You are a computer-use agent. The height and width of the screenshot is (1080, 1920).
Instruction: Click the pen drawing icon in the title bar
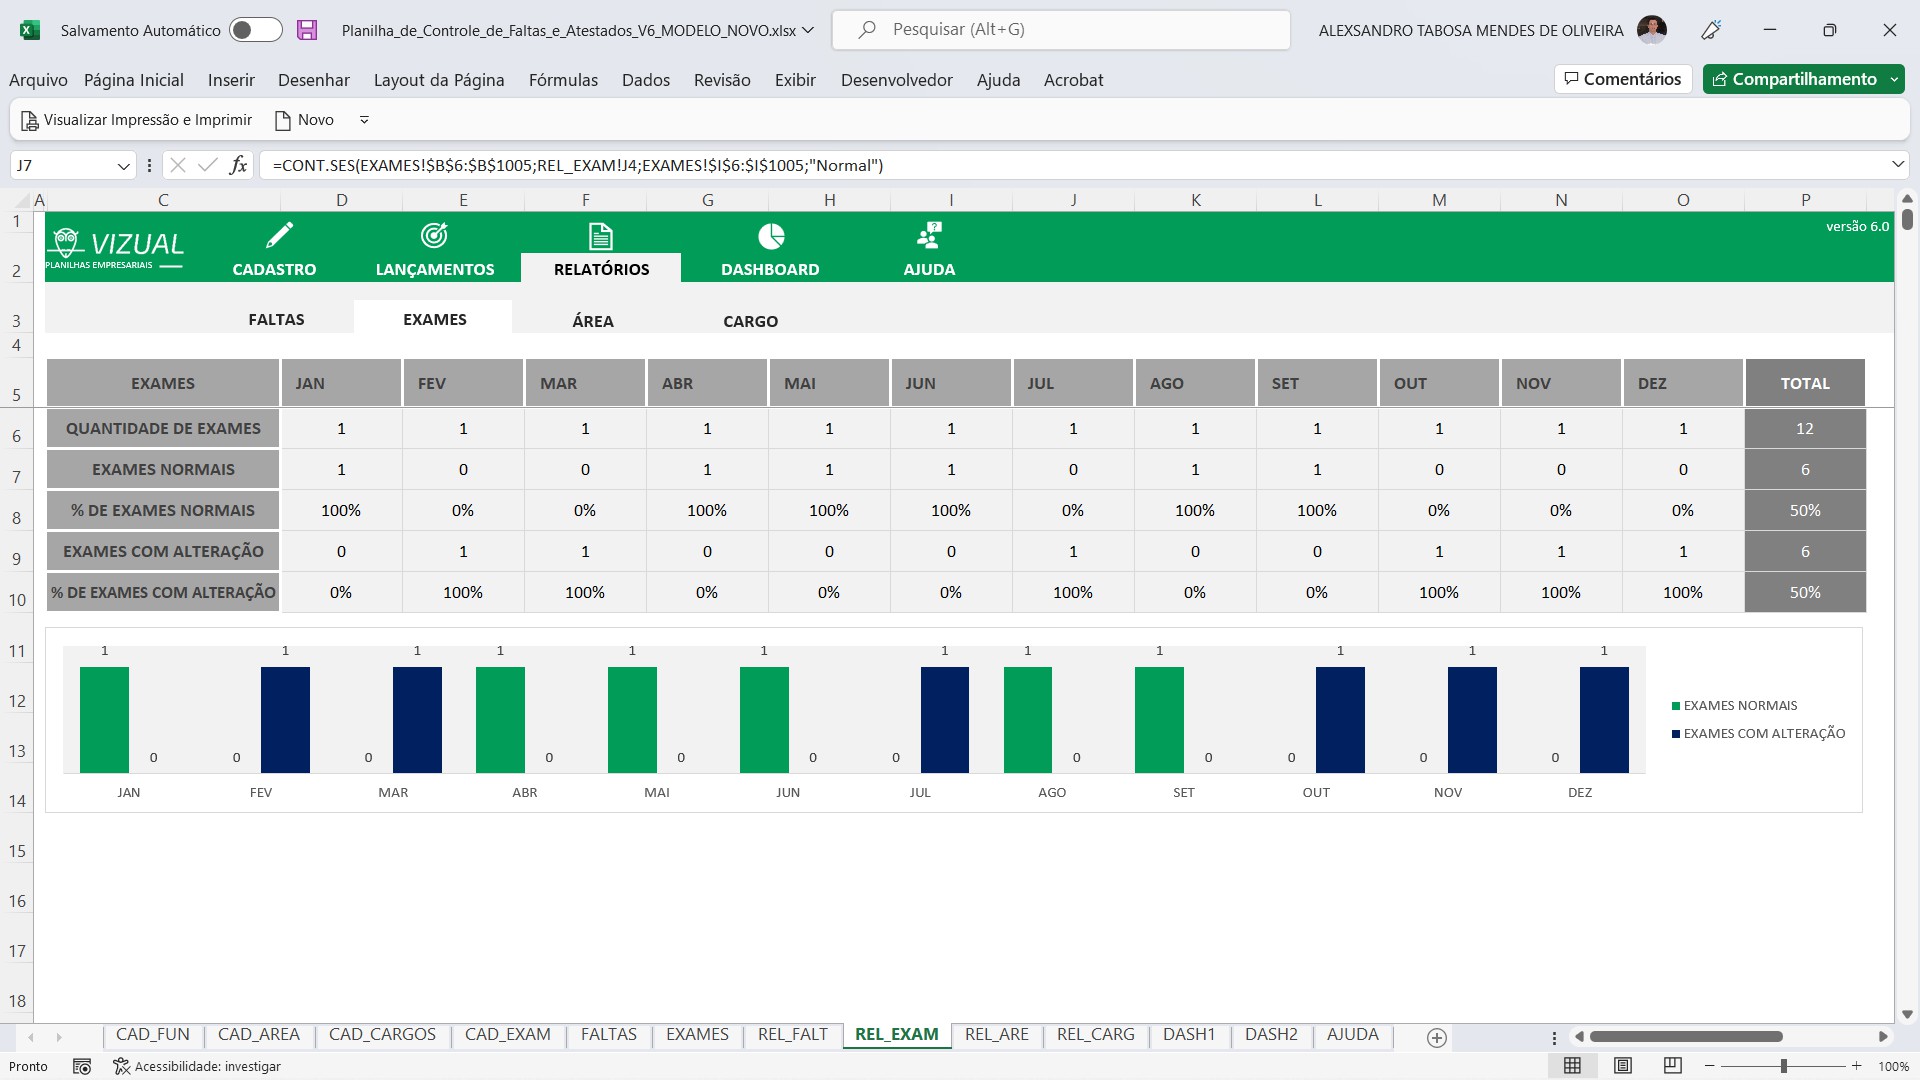tap(1711, 30)
